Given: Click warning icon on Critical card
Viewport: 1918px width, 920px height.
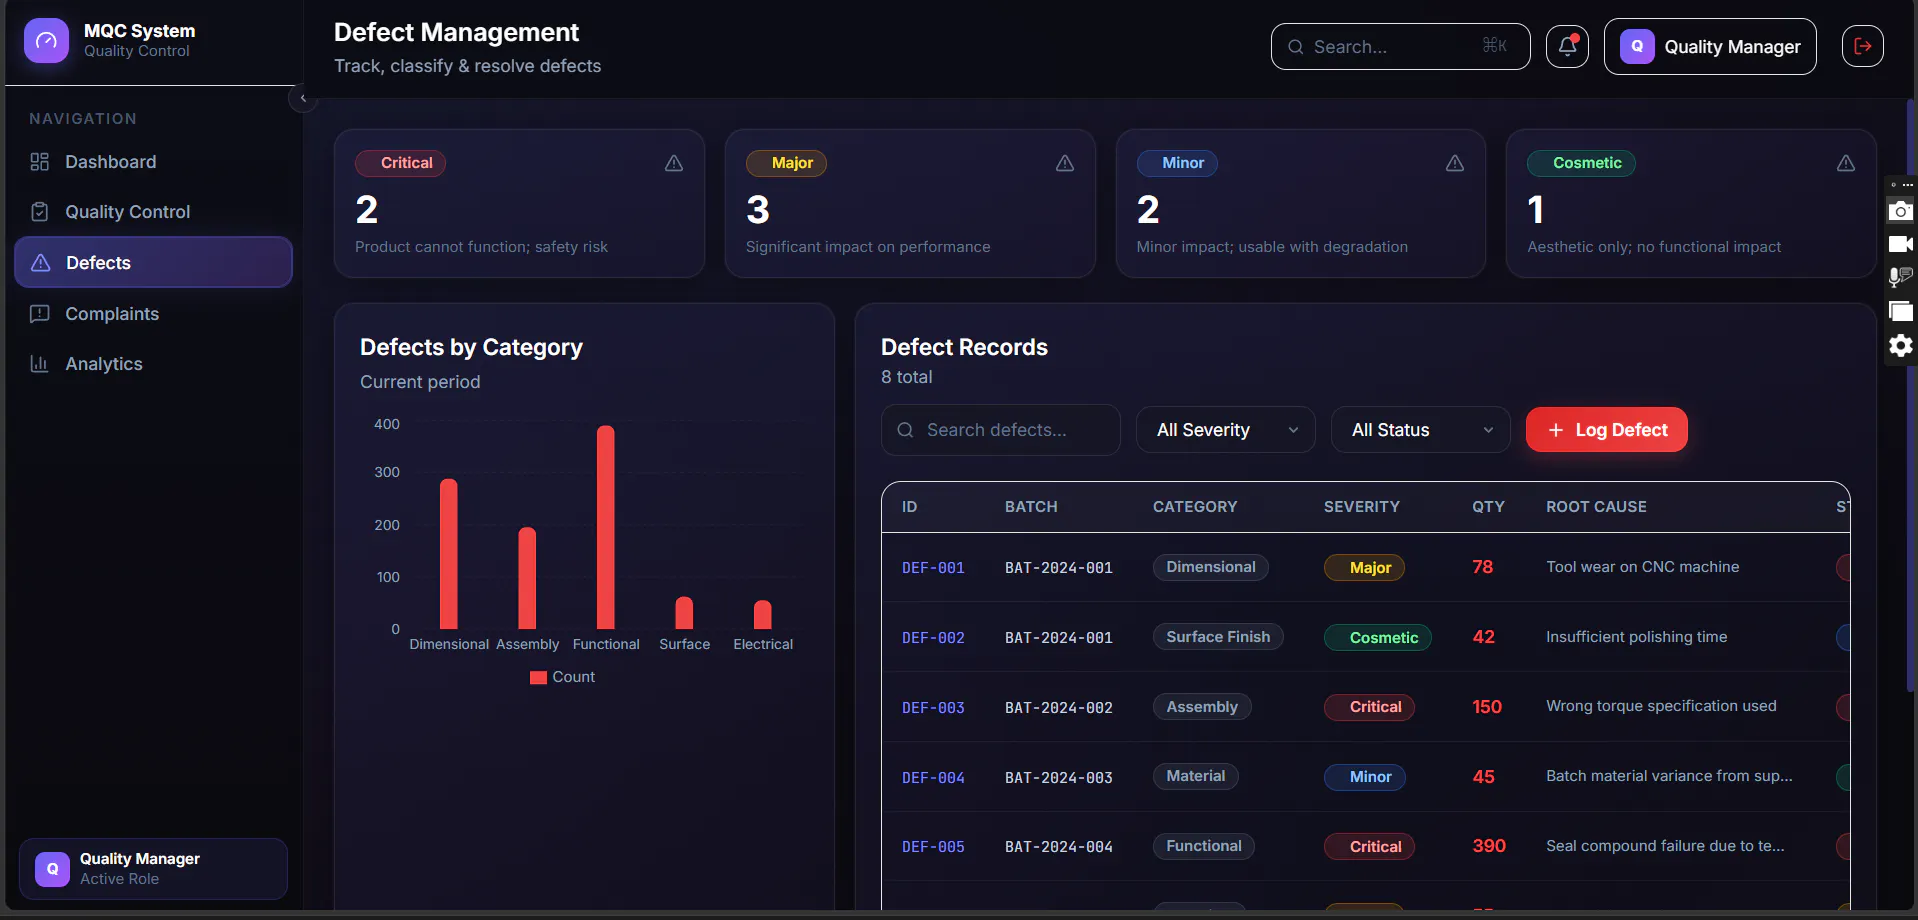Looking at the screenshot, I should pyautogui.click(x=674, y=163).
